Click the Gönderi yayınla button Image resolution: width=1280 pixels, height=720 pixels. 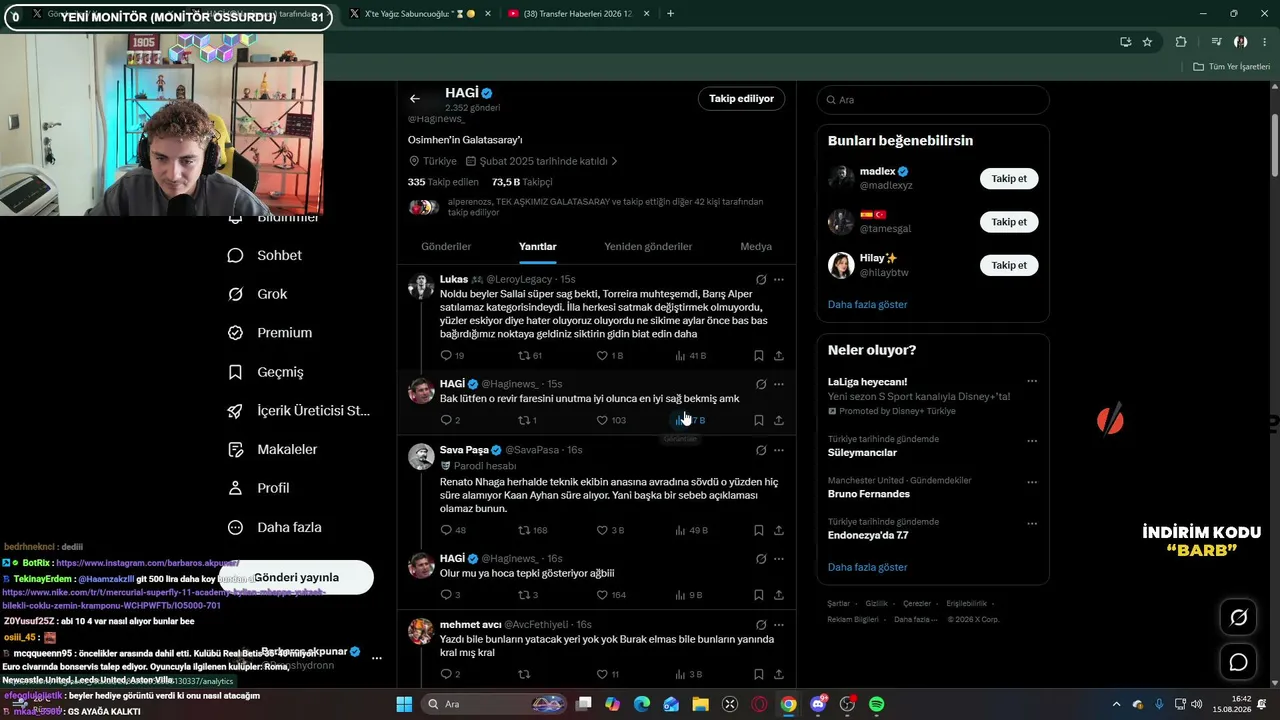point(297,577)
